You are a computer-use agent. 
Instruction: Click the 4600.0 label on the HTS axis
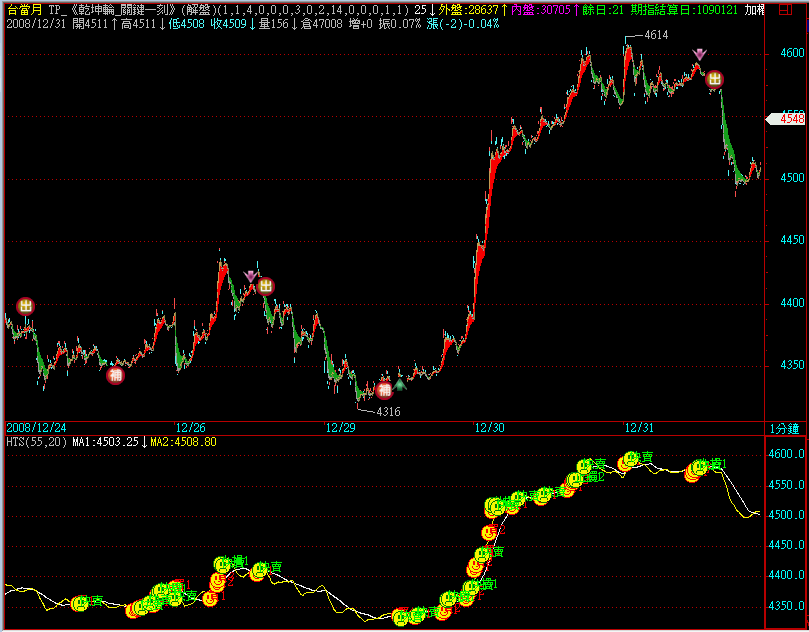coord(786,454)
